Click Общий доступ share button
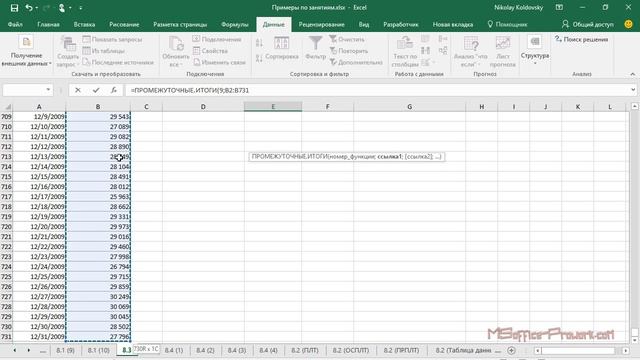The image size is (640, 360). (587, 24)
